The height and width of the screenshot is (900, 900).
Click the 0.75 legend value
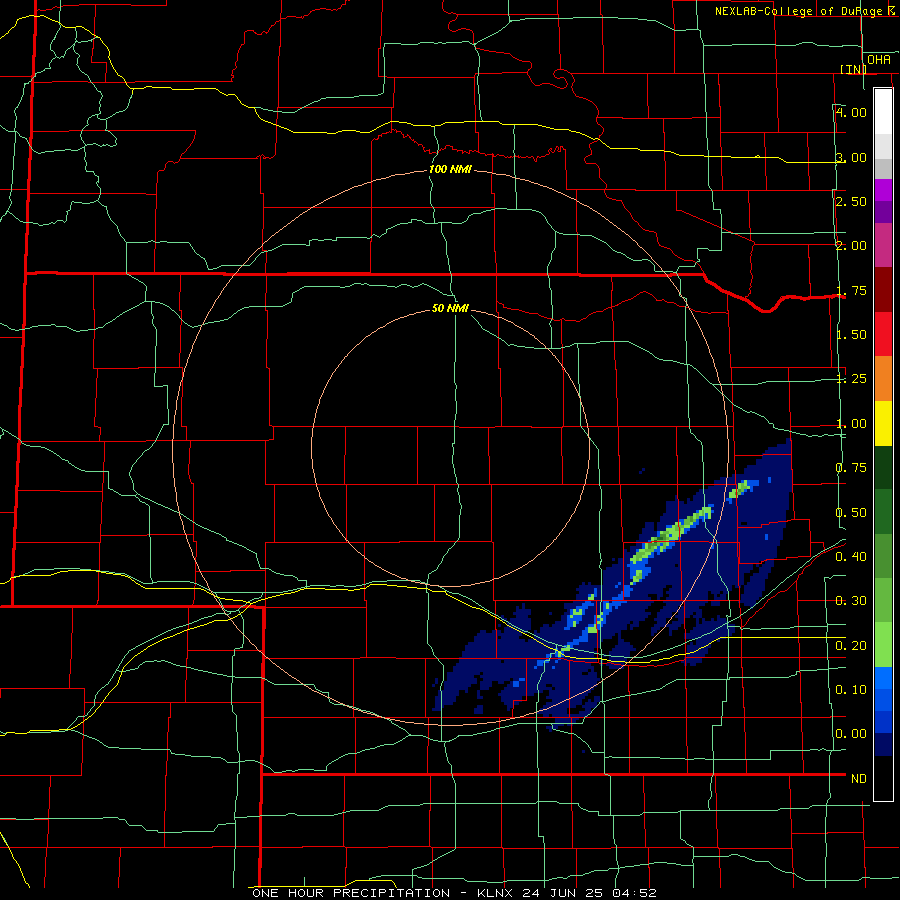[851, 468]
